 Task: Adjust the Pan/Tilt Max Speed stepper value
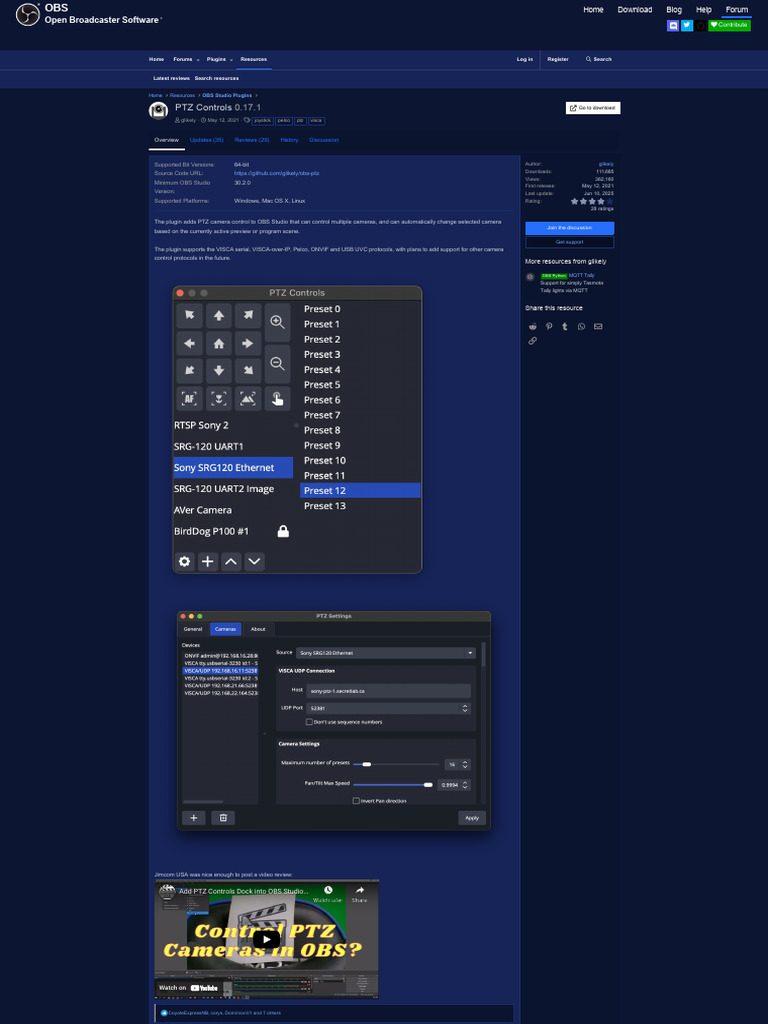coord(465,785)
